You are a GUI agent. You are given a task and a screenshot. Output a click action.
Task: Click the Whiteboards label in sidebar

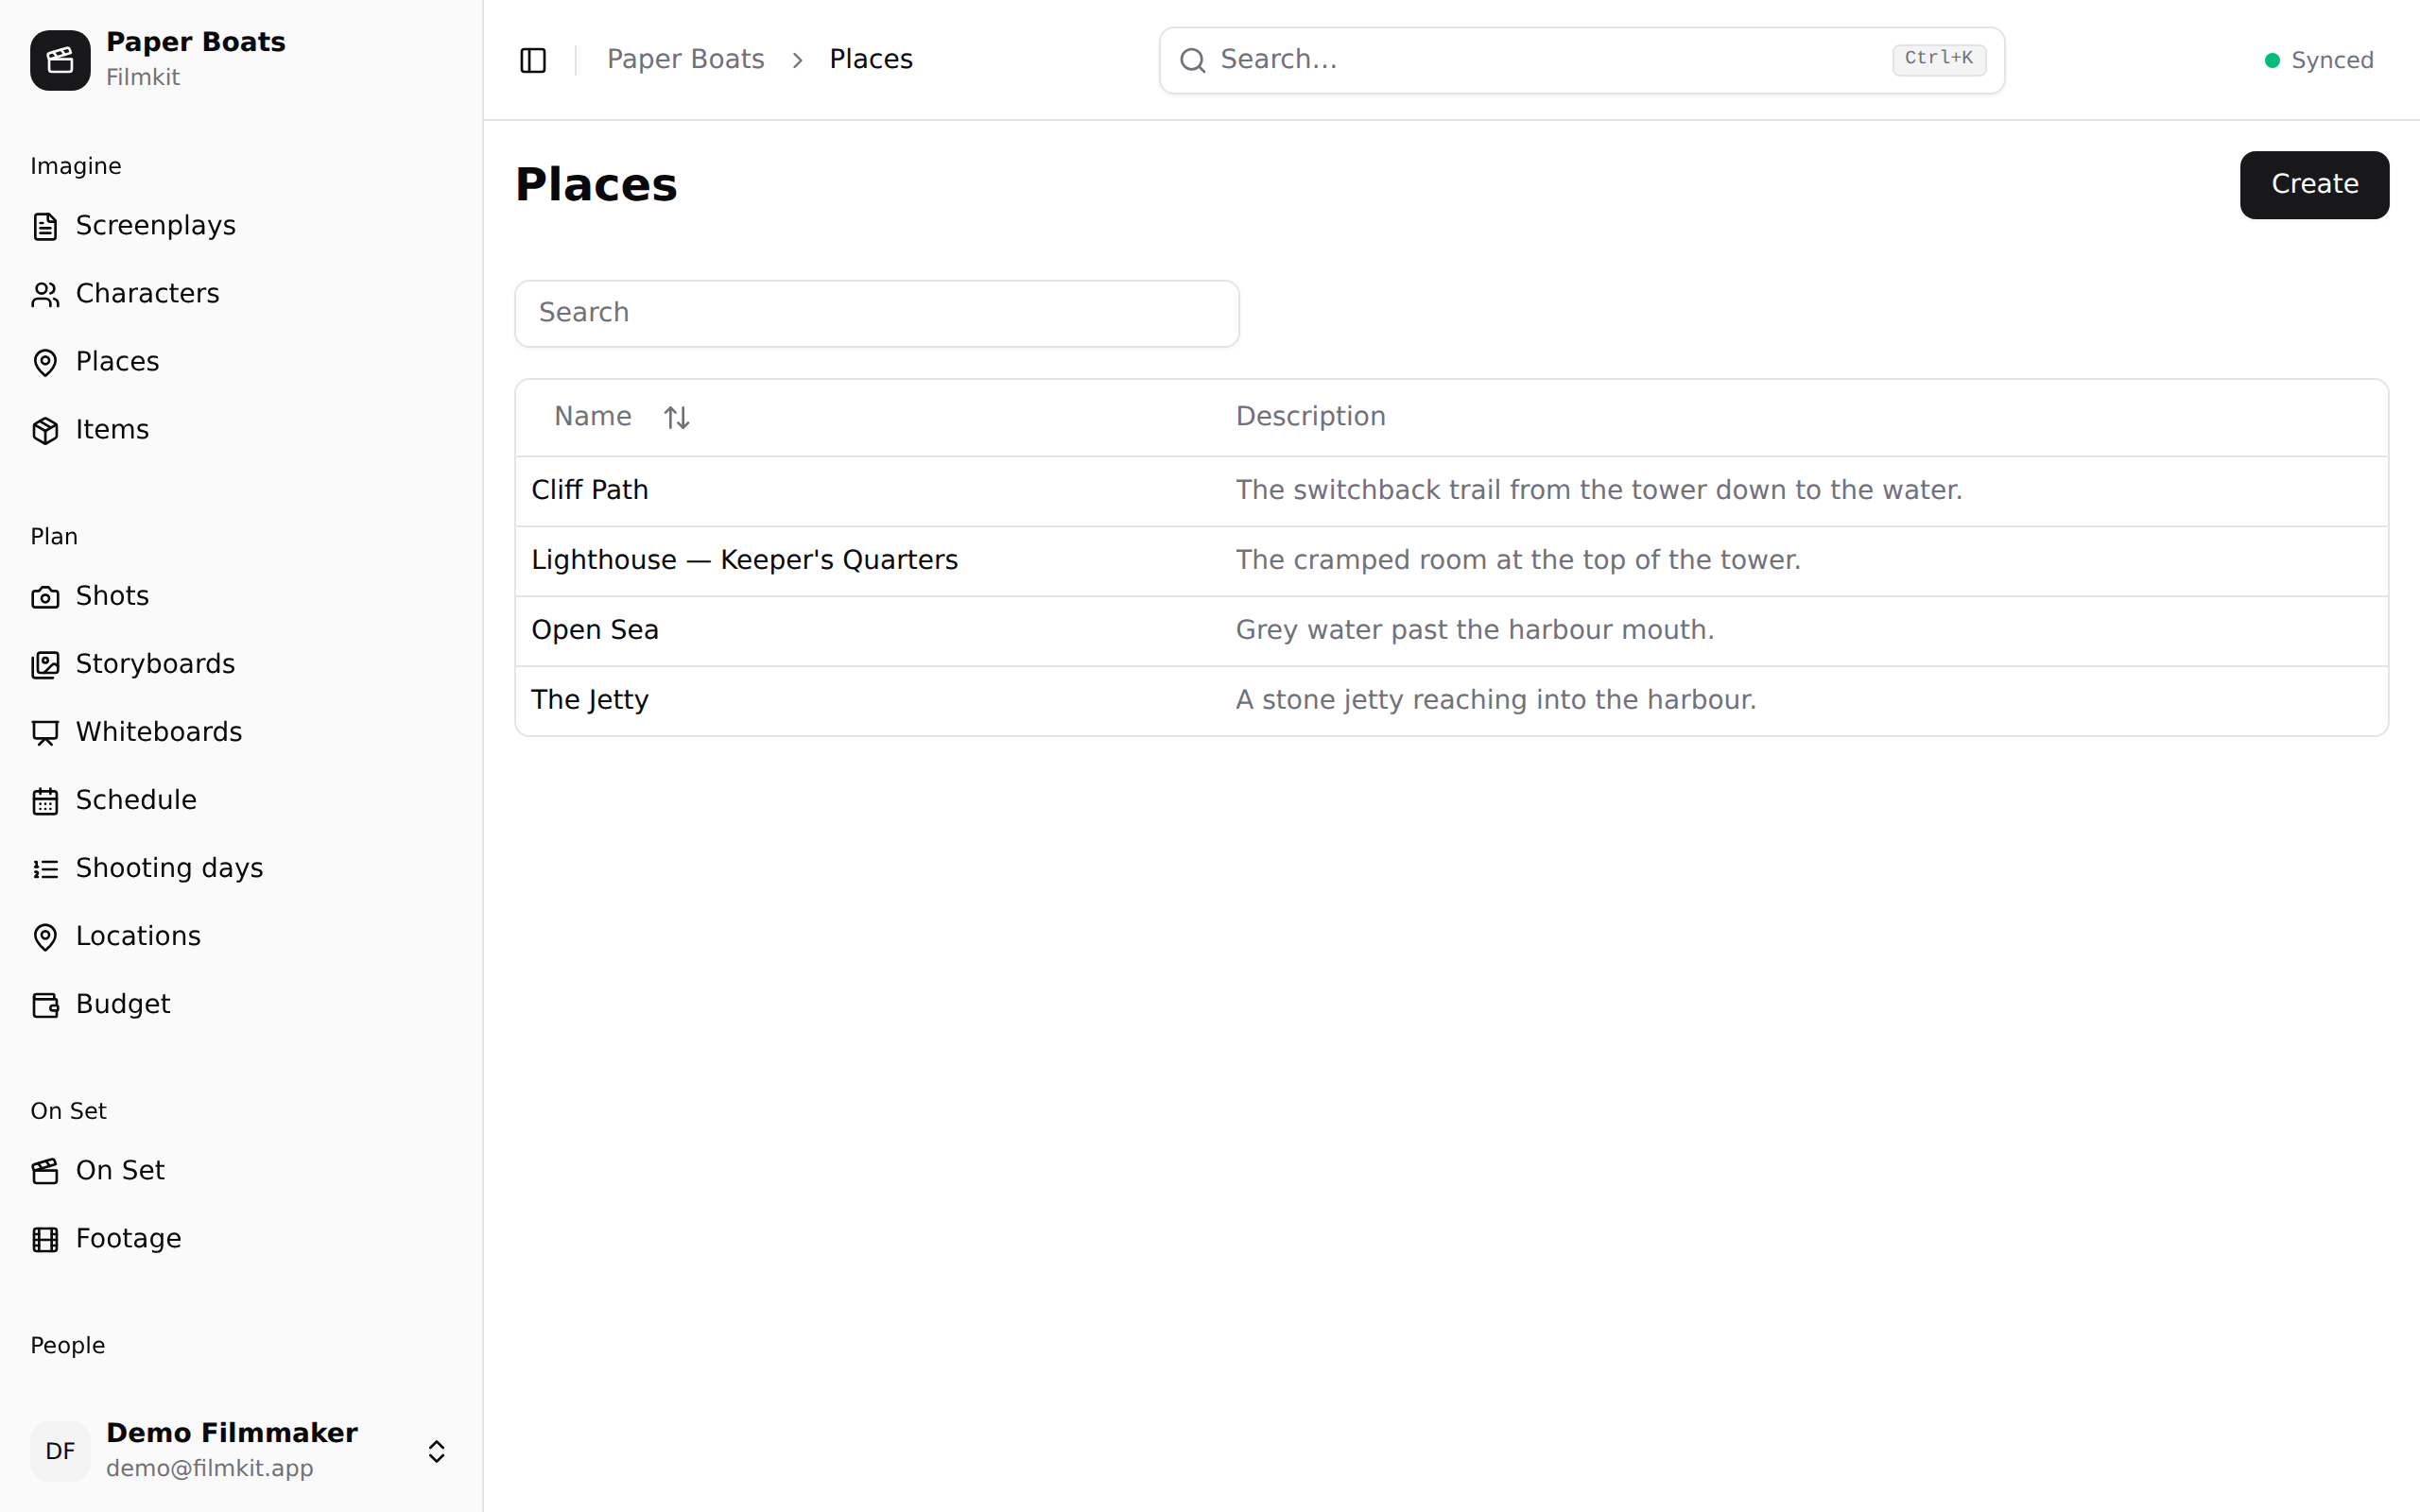(x=159, y=733)
